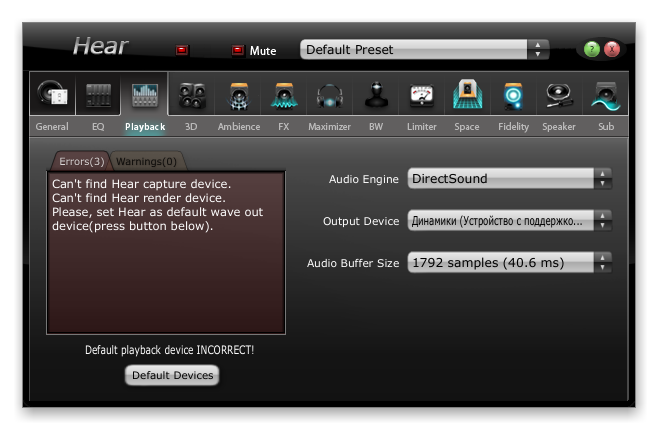Switch to the Warnings(0) tab
Image resolution: width=667 pixels, height=430 pixels.
click(x=146, y=161)
